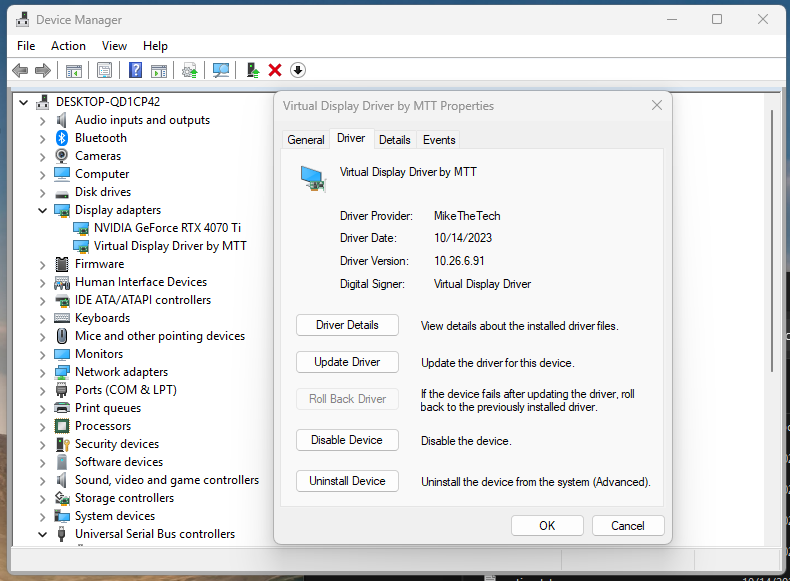Image resolution: width=790 pixels, height=581 pixels.
Task: Open the Properties toolbar icon
Action: click(x=104, y=70)
